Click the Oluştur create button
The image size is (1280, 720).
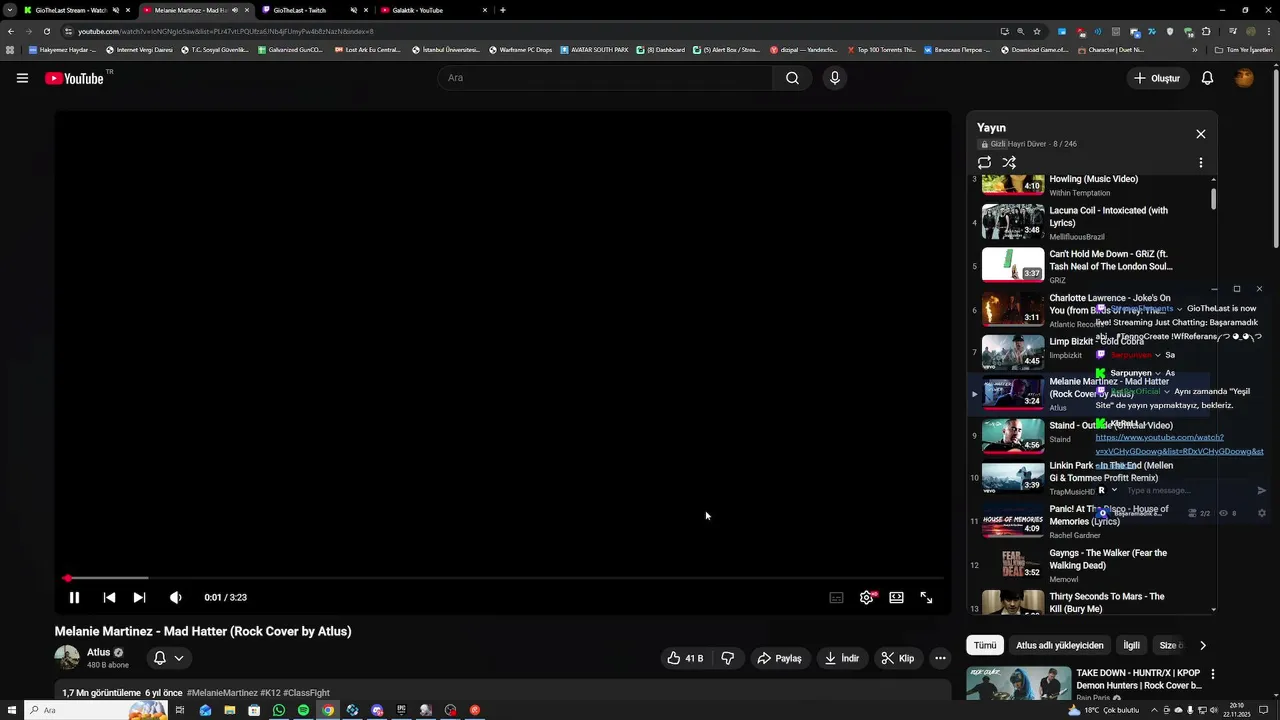point(1156,78)
